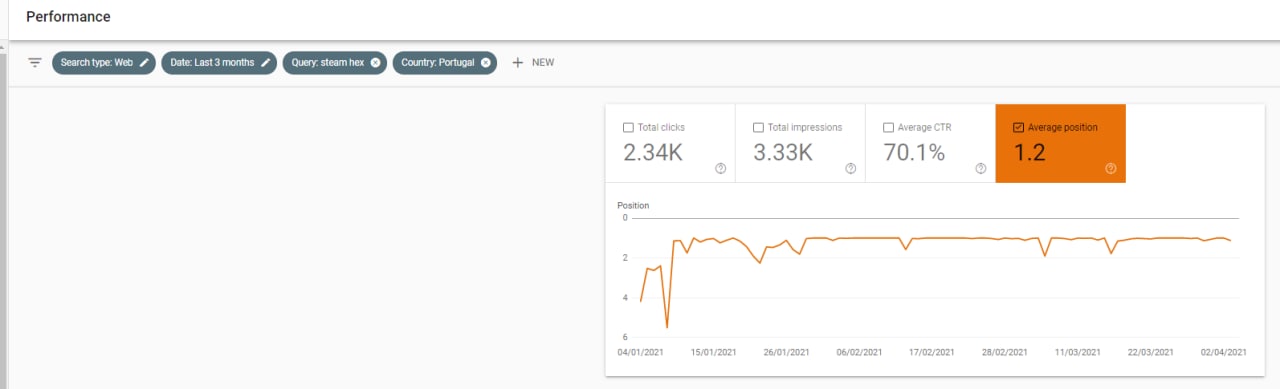Click the Query: steam hex chip
The height and width of the screenshot is (389, 1280).
(335, 62)
